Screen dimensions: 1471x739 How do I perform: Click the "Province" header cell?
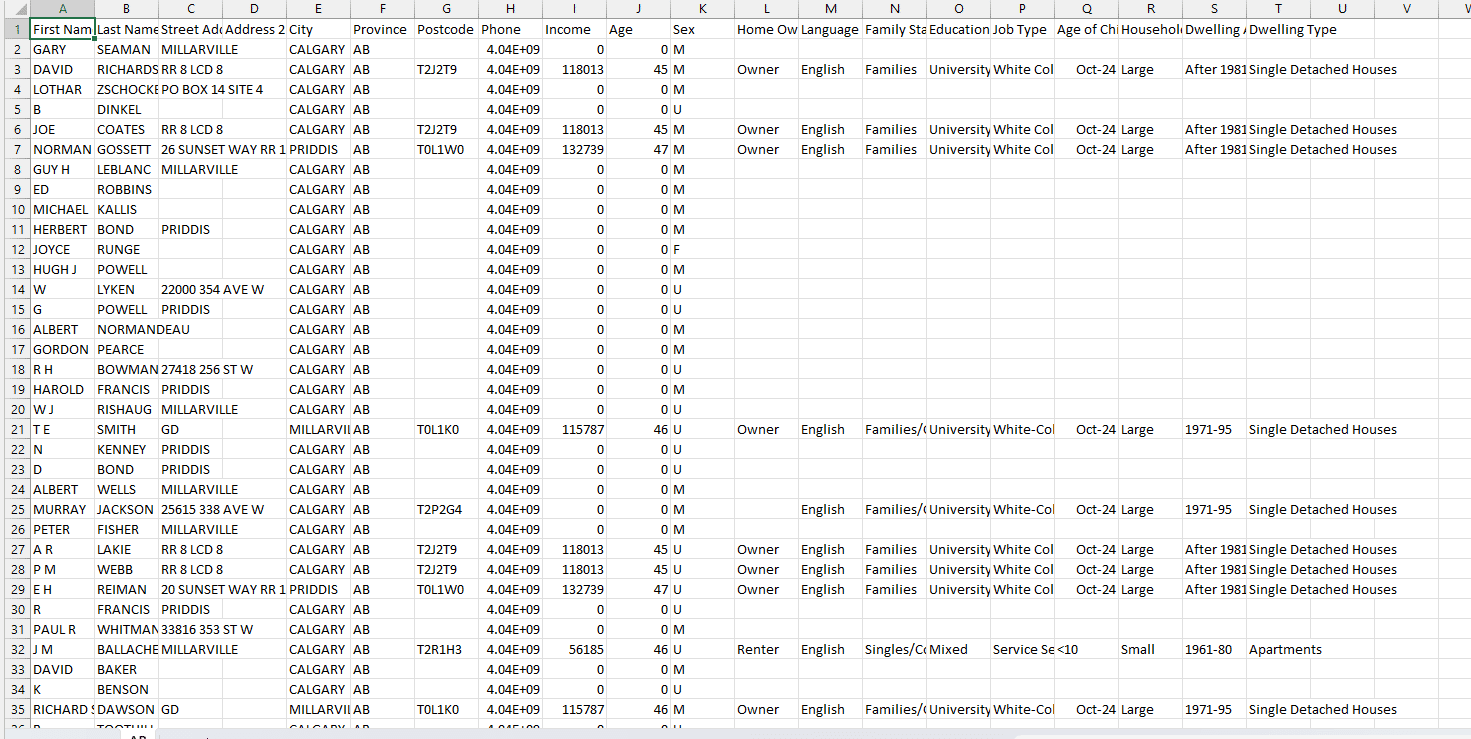click(x=383, y=29)
